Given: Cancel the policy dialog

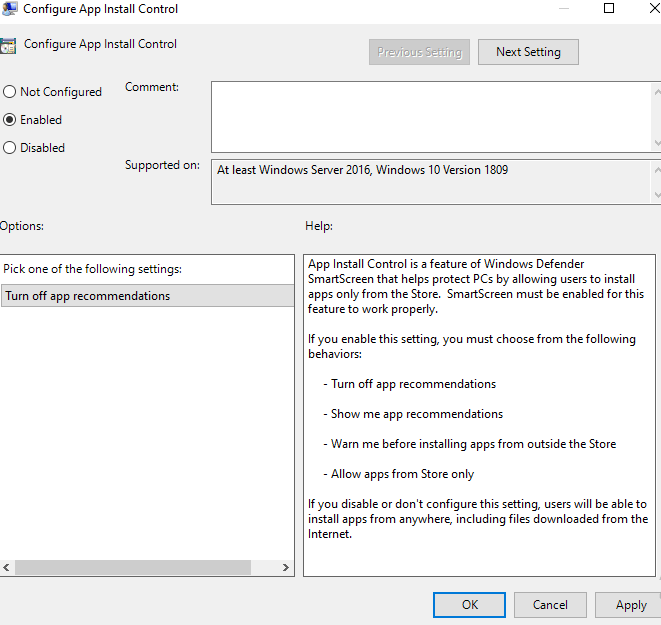Looking at the screenshot, I should click(550, 605).
